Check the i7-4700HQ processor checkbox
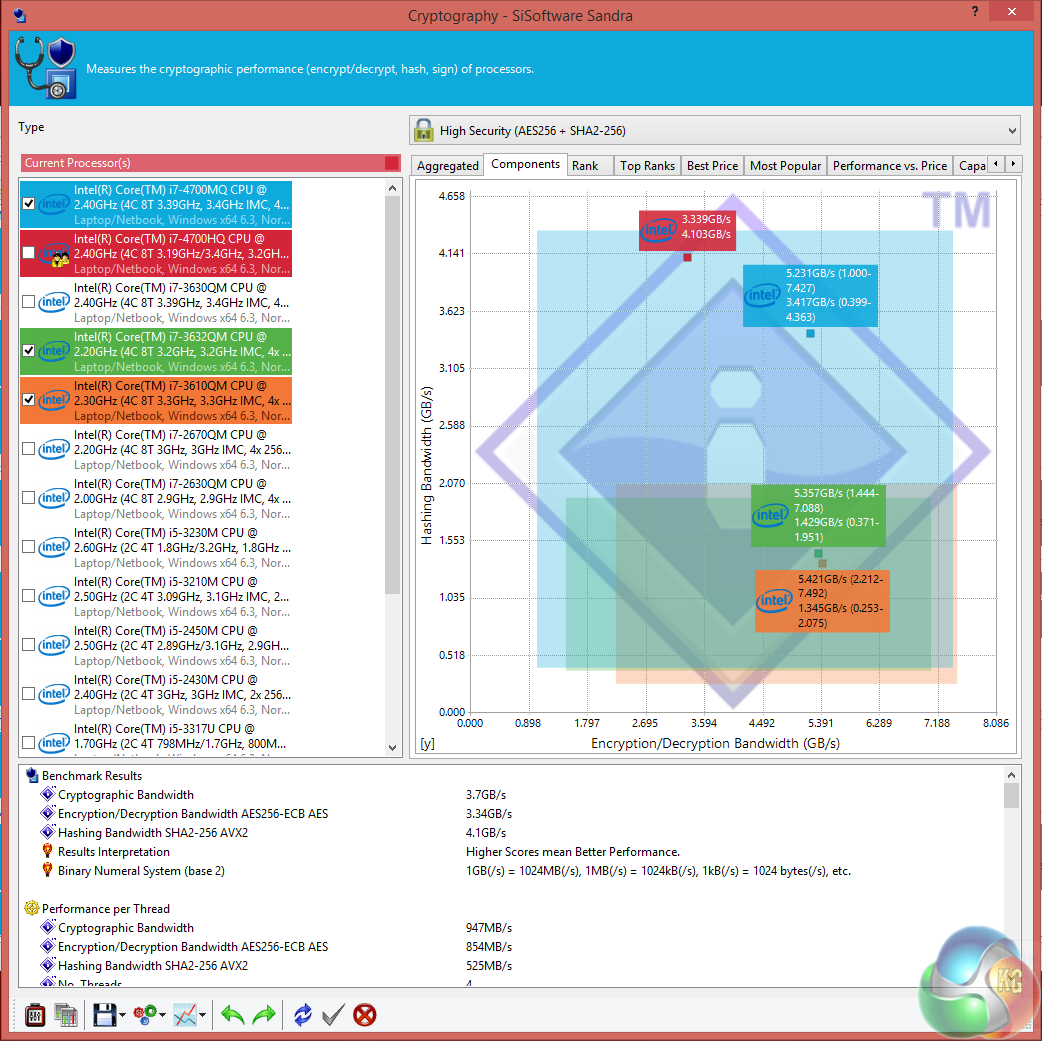Image resolution: width=1042 pixels, height=1041 pixels. [29, 253]
